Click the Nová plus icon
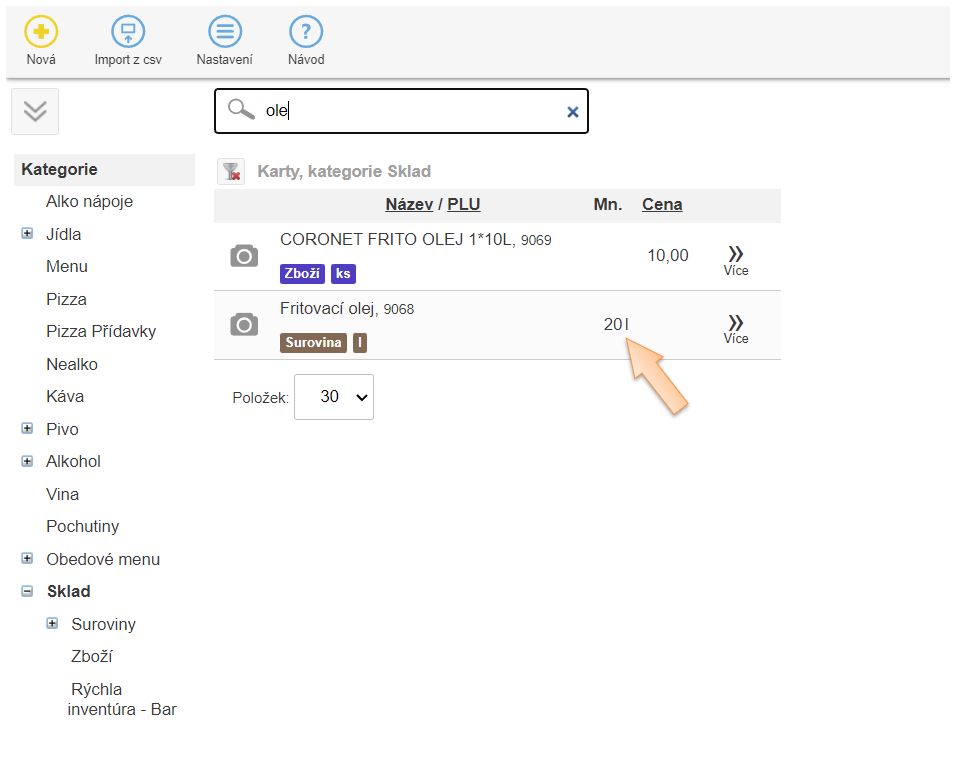Image resolution: width=968 pixels, height=760 pixels. (41, 32)
